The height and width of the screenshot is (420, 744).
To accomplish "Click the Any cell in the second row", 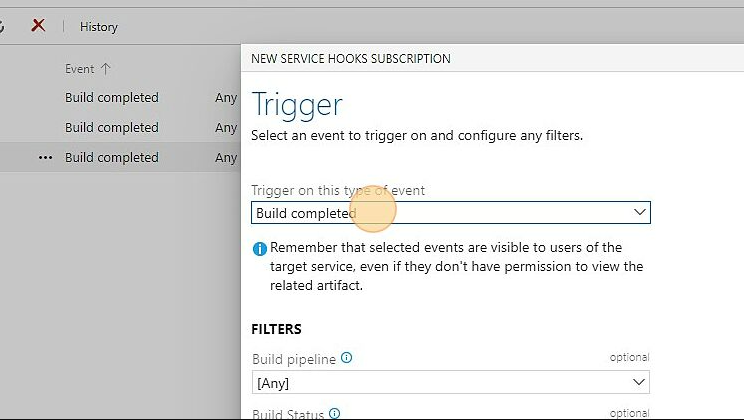I will [226, 128].
